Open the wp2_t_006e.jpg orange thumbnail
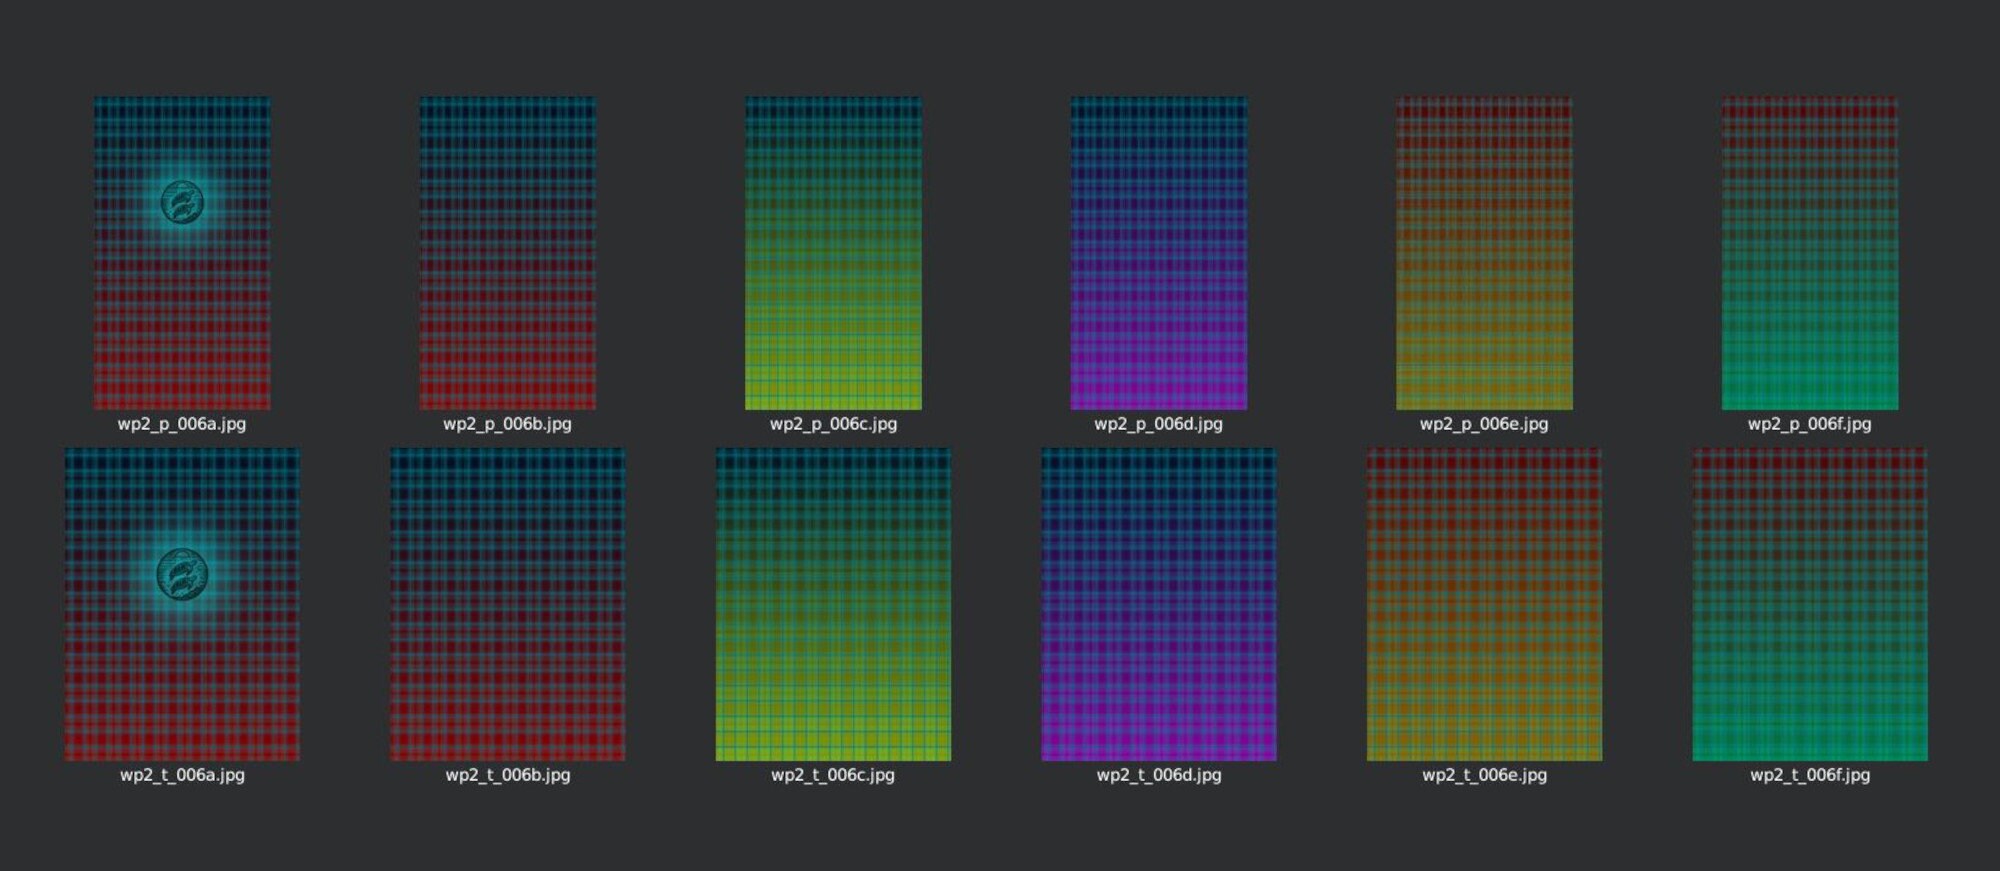Image resolution: width=2000 pixels, height=871 pixels. [1484, 604]
